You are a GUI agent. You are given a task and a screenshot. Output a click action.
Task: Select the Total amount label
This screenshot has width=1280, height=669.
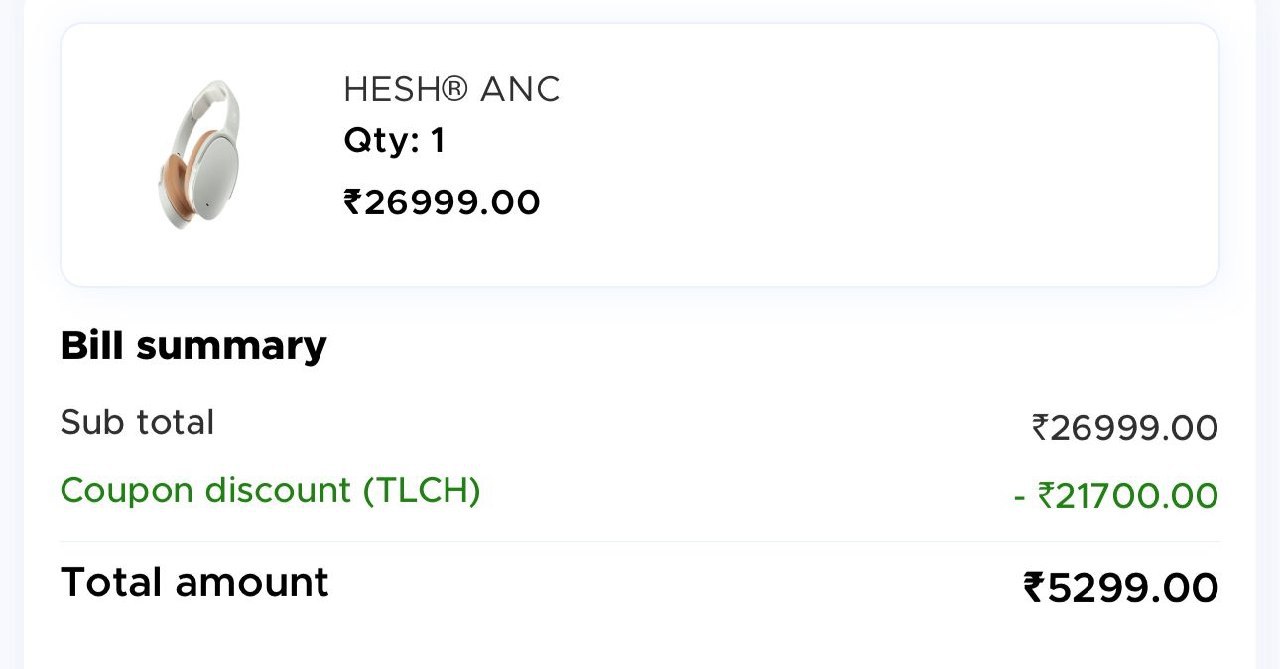pos(194,583)
